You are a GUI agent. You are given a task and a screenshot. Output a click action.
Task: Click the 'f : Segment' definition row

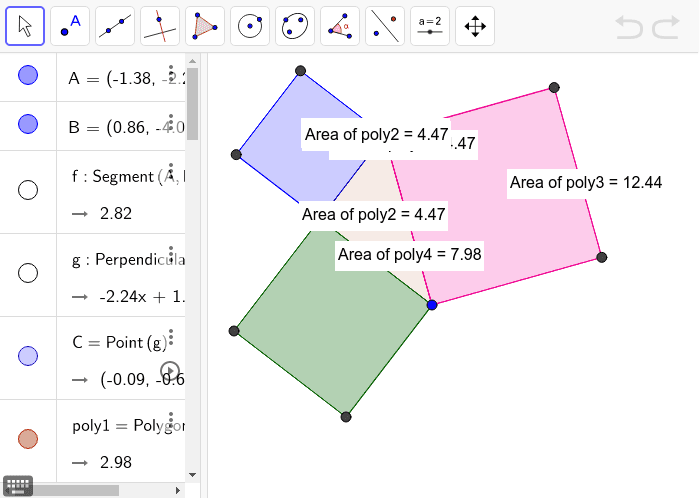pyautogui.click(x=128, y=177)
